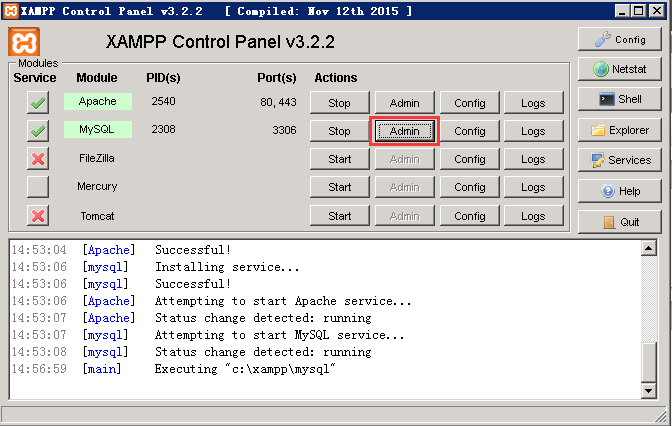
Task: Quit XAMPP using the Quit button
Action: click(621, 222)
